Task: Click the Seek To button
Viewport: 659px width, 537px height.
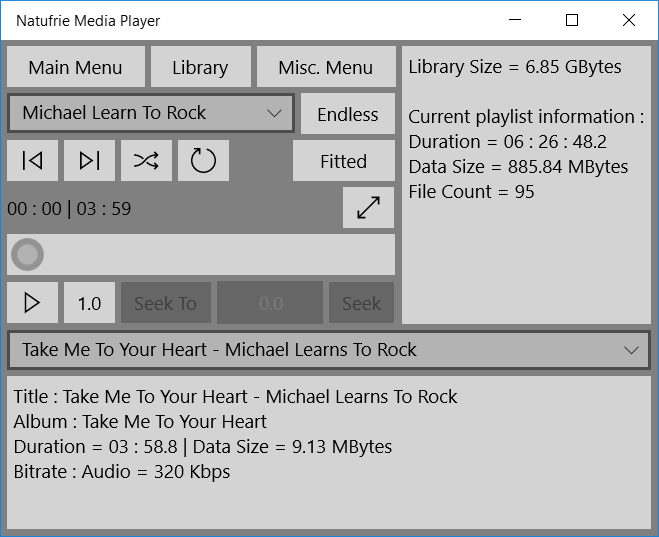Action: [166, 303]
